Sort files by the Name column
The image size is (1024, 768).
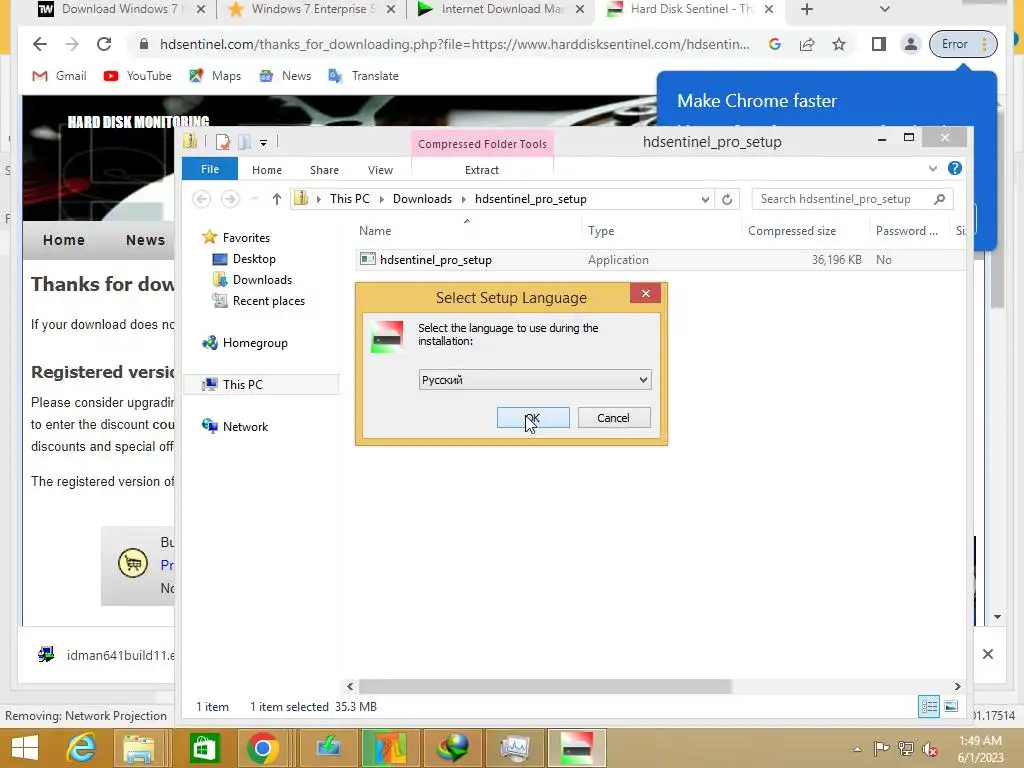[375, 231]
